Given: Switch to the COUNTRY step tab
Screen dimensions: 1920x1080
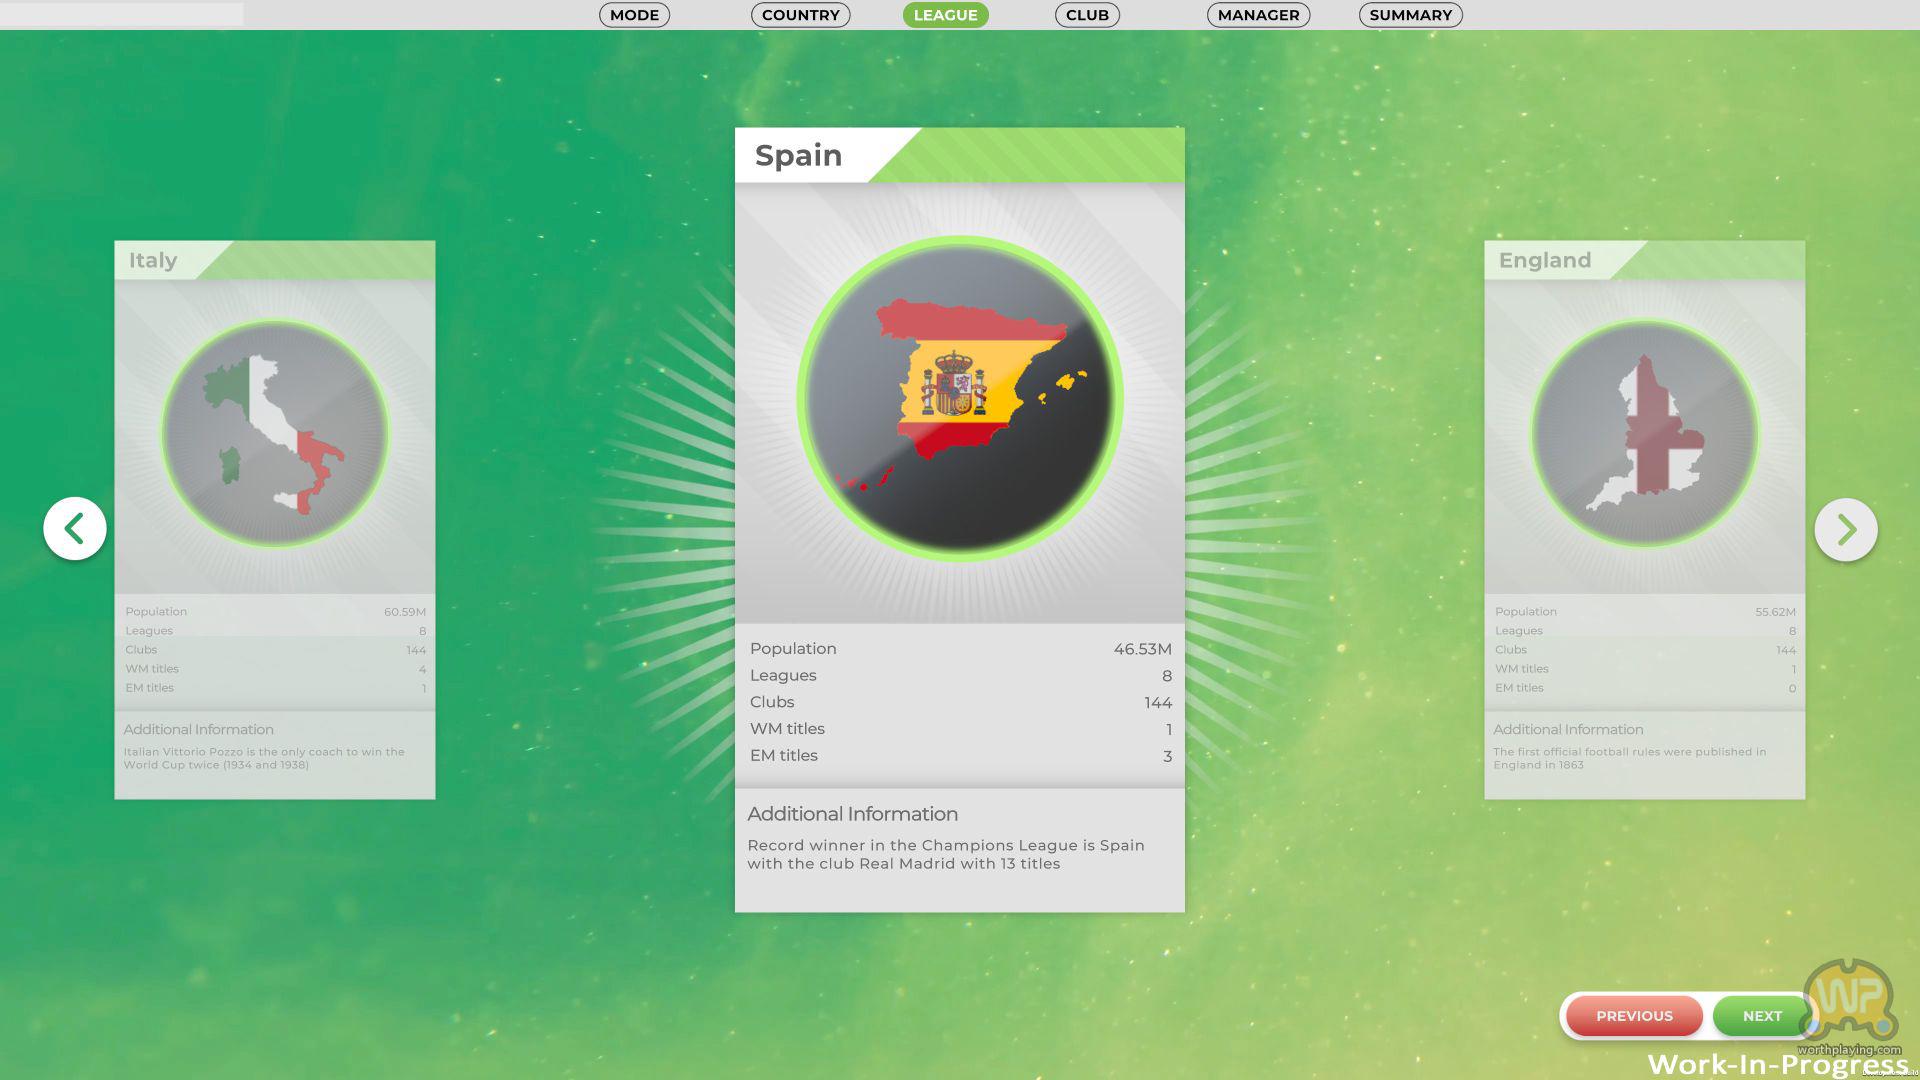Looking at the screenshot, I should pos(800,15).
